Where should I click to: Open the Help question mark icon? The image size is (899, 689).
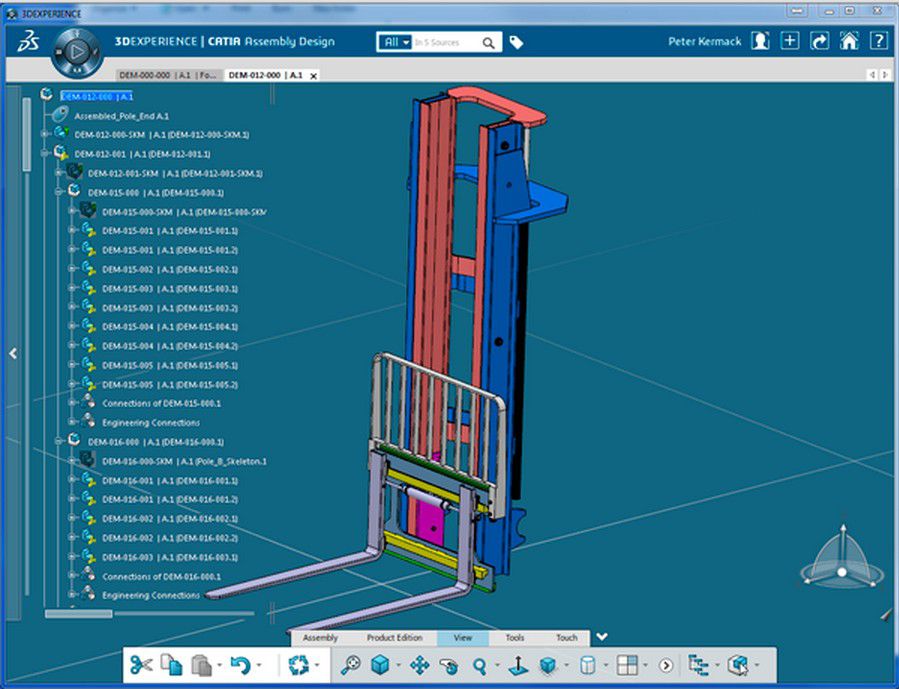pos(879,41)
